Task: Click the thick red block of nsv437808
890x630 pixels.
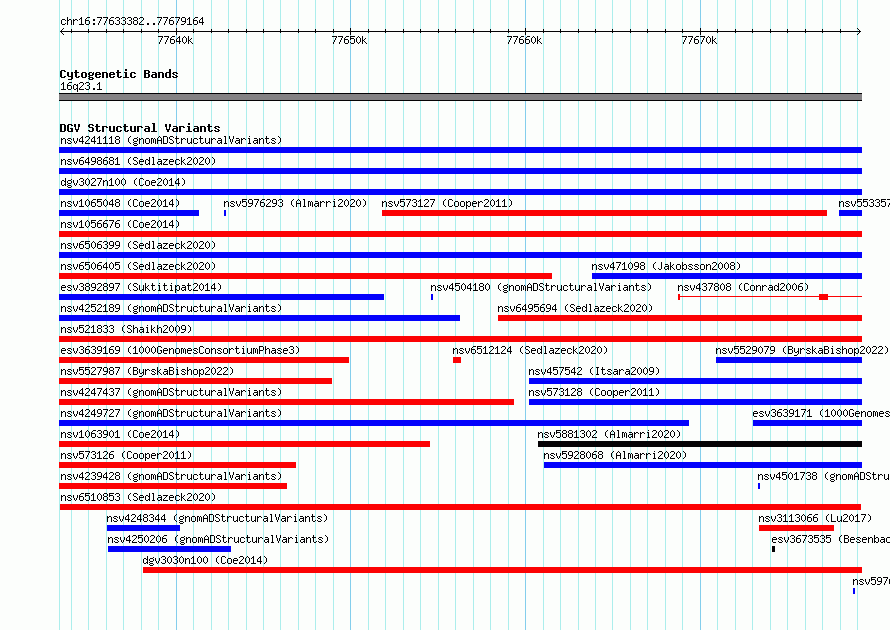Action: [x=824, y=297]
